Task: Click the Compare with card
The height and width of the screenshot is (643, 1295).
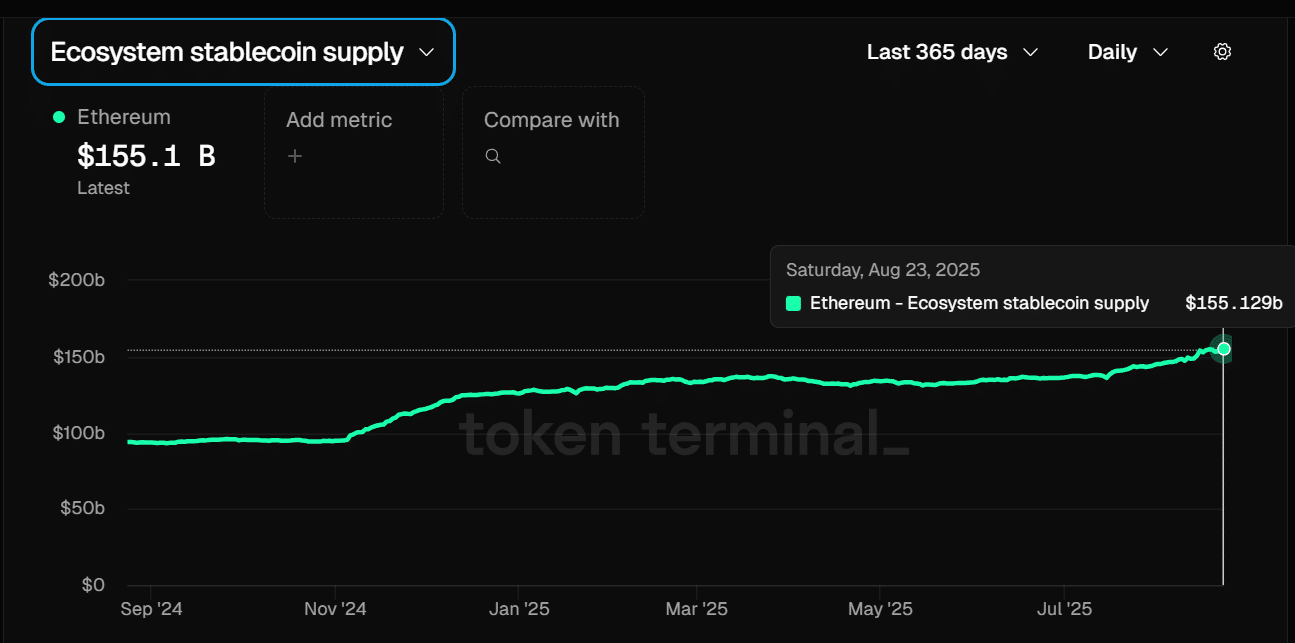Action: [553, 152]
